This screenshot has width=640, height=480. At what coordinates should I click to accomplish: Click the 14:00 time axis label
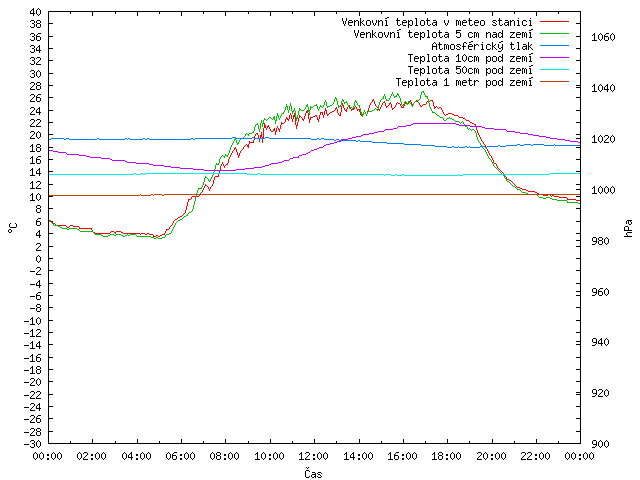[x=358, y=456]
